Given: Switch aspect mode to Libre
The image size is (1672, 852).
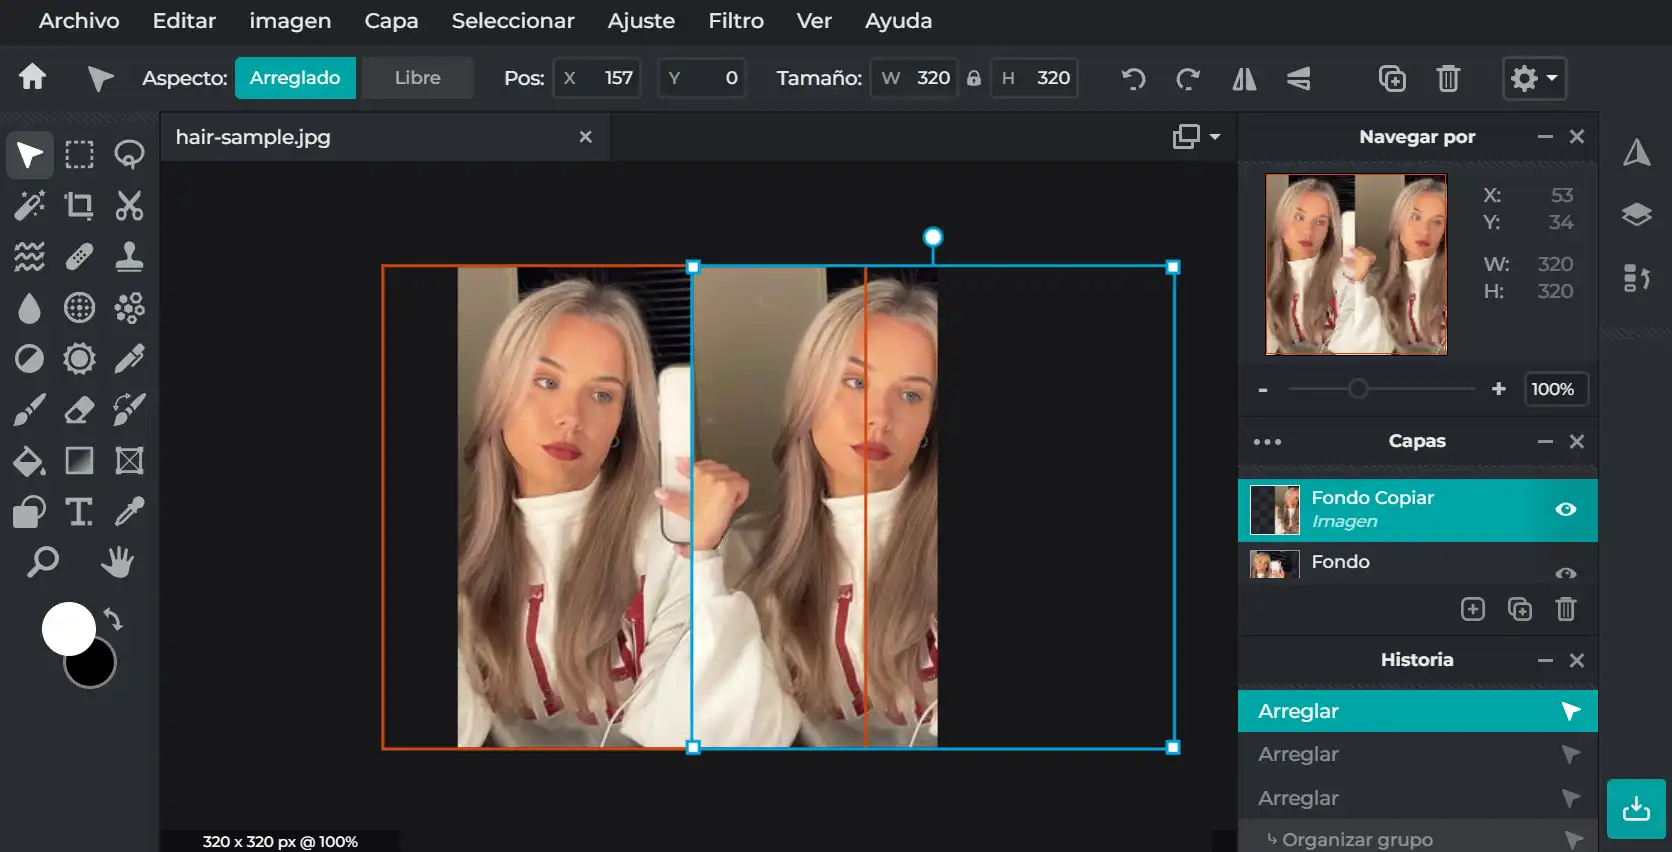Looking at the screenshot, I should 417,78.
